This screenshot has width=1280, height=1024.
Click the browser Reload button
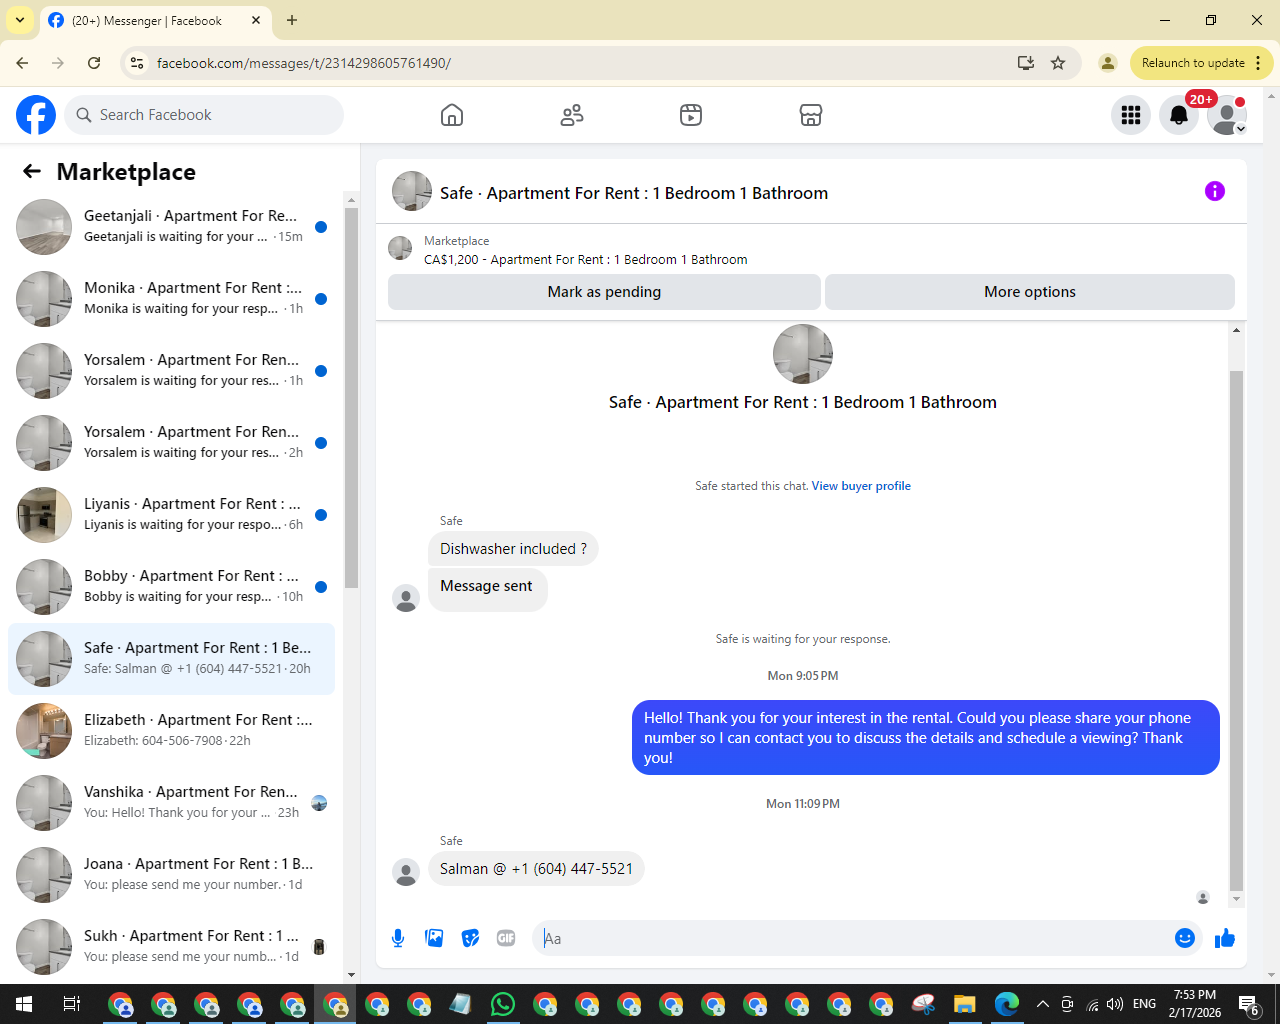point(94,63)
